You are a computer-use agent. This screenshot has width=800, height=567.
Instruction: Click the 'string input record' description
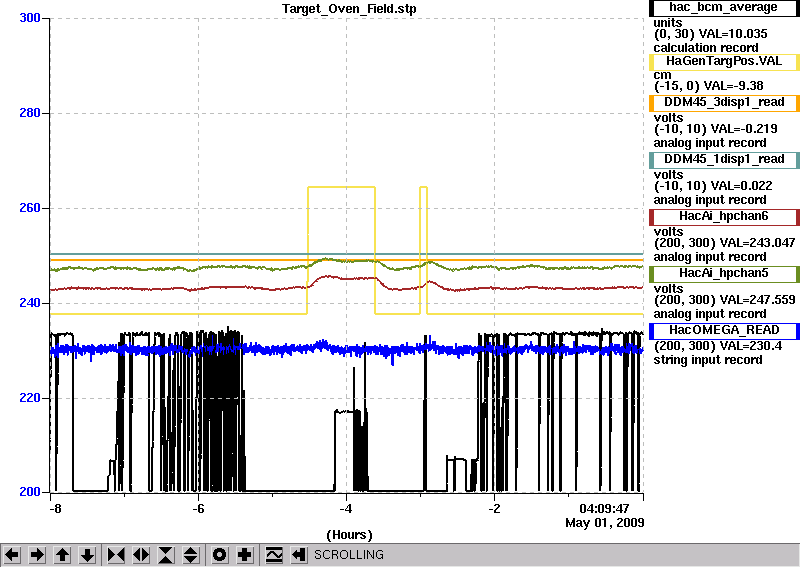(708, 360)
